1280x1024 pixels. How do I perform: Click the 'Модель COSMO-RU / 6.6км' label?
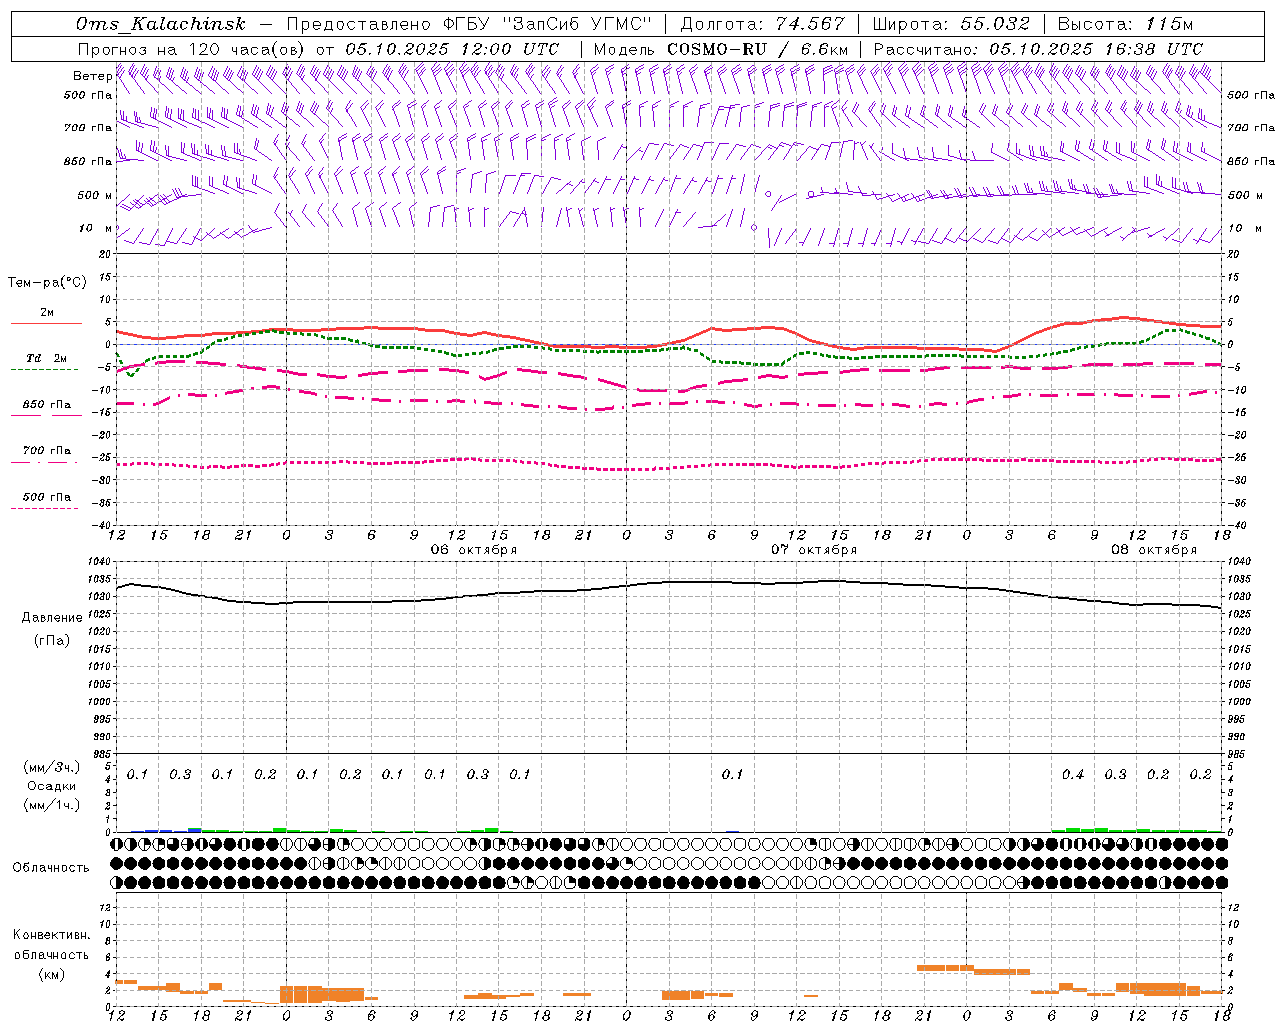click(721, 49)
